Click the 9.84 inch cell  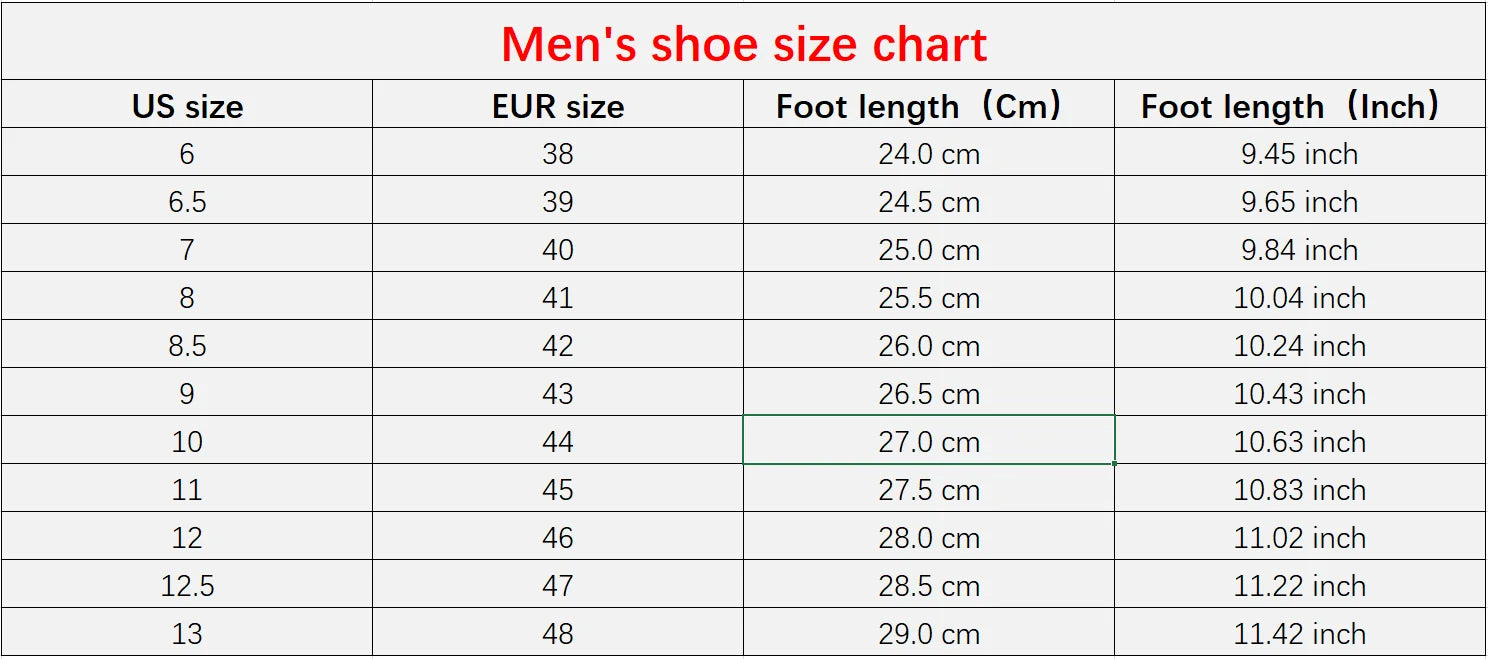pos(1299,250)
